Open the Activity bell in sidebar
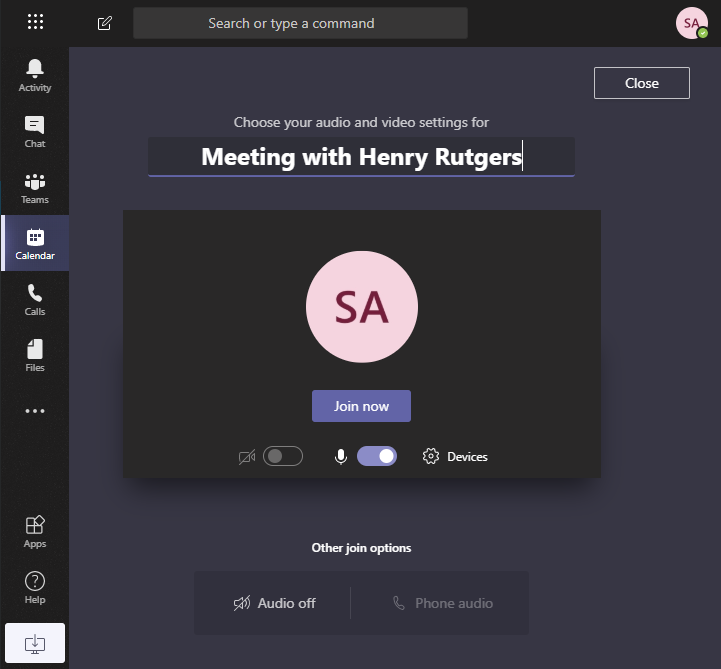The width and height of the screenshot is (721, 669). tap(35, 75)
